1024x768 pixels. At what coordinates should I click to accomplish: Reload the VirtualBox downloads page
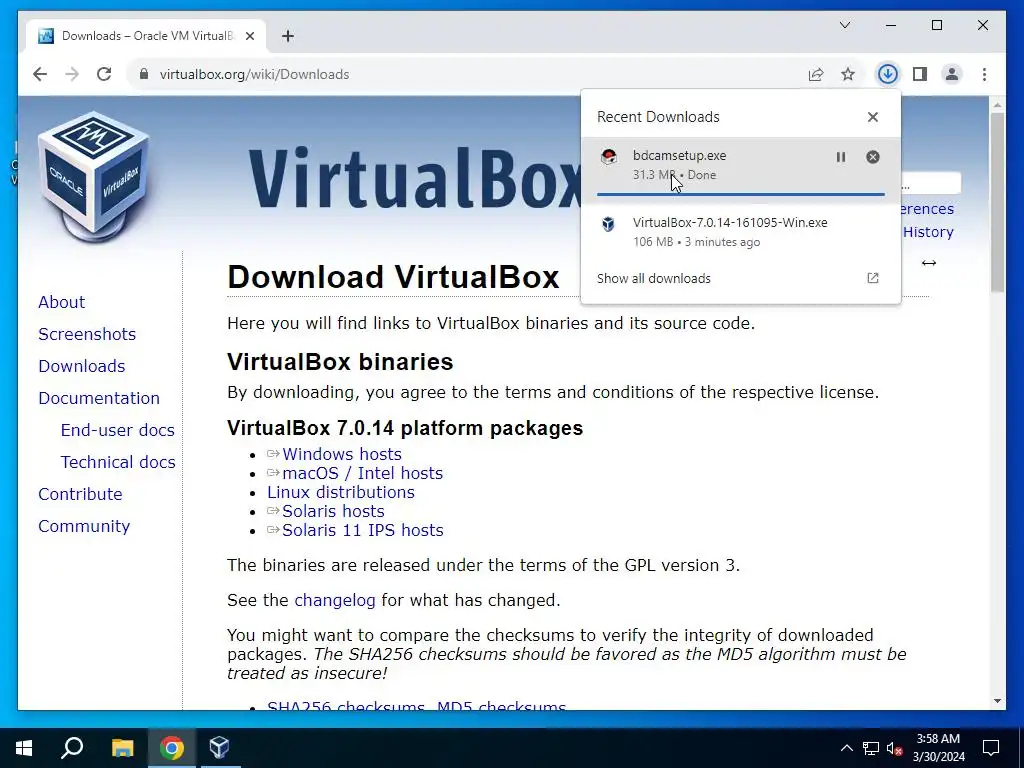tap(104, 74)
